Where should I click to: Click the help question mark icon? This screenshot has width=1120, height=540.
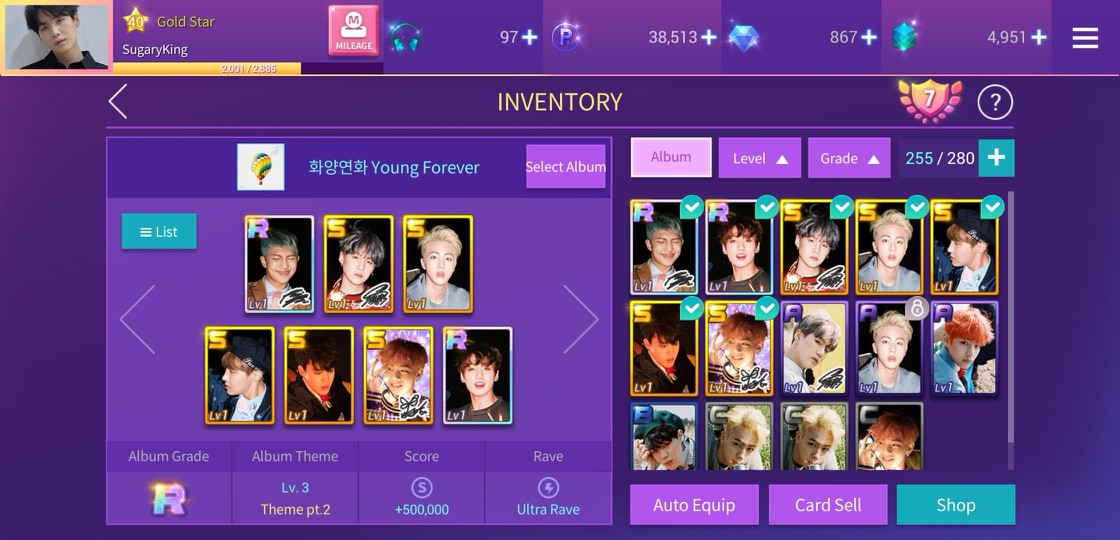click(x=995, y=103)
